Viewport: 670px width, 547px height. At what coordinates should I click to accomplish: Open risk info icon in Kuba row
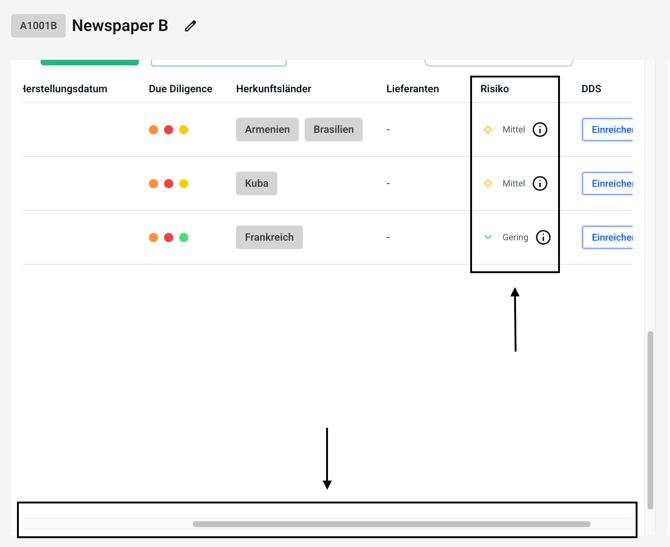click(x=540, y=184)
